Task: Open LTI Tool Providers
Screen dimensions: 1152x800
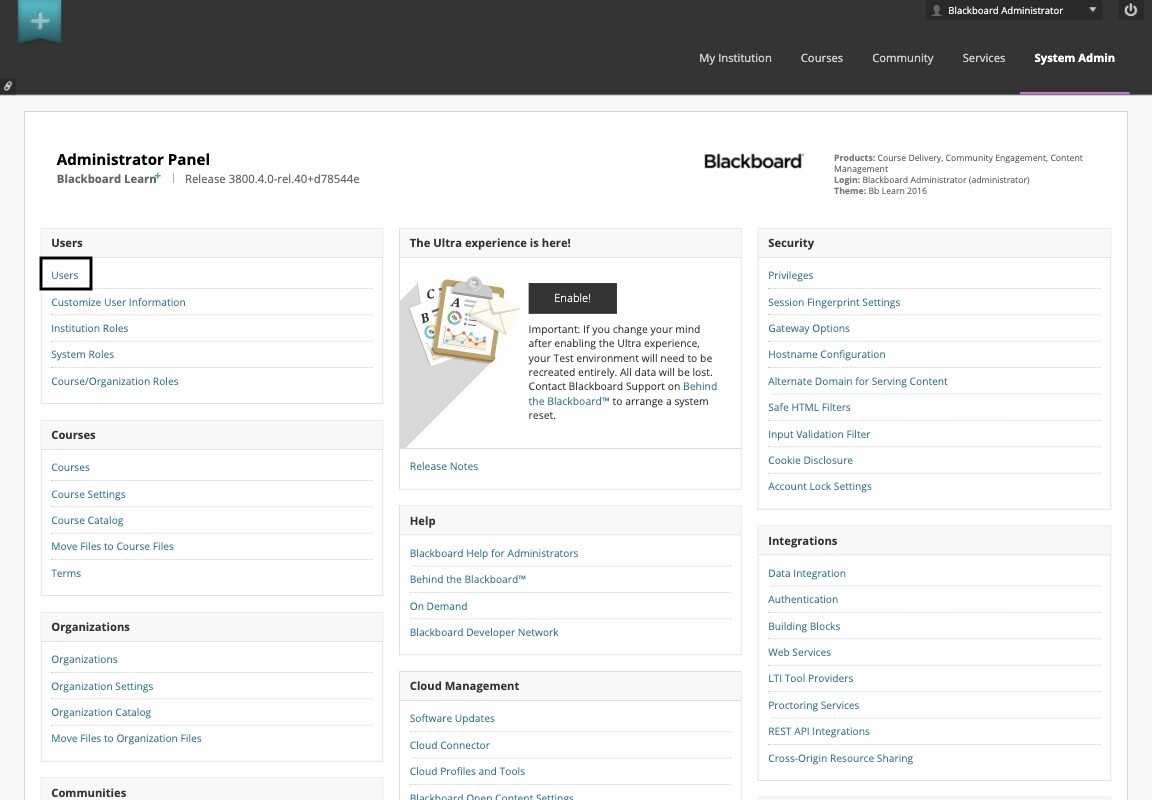Action: point(810,678)
